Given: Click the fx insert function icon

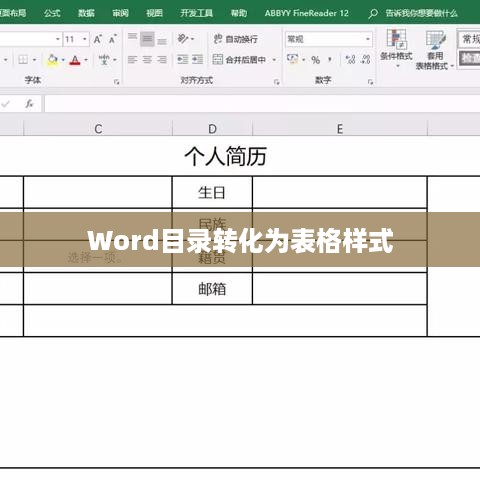Looking at the screenshot, I should [29, 104].
